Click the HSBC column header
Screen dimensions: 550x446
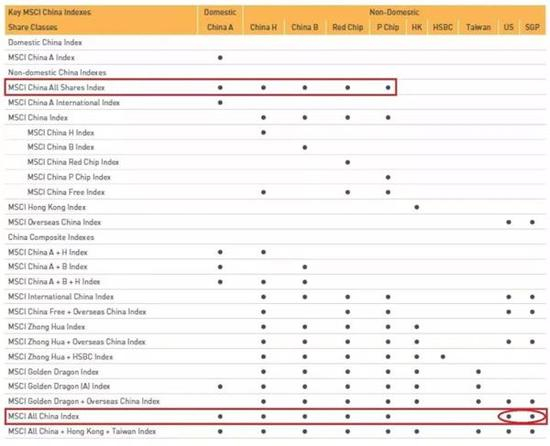pyautogui.click(x=443, y=27)
